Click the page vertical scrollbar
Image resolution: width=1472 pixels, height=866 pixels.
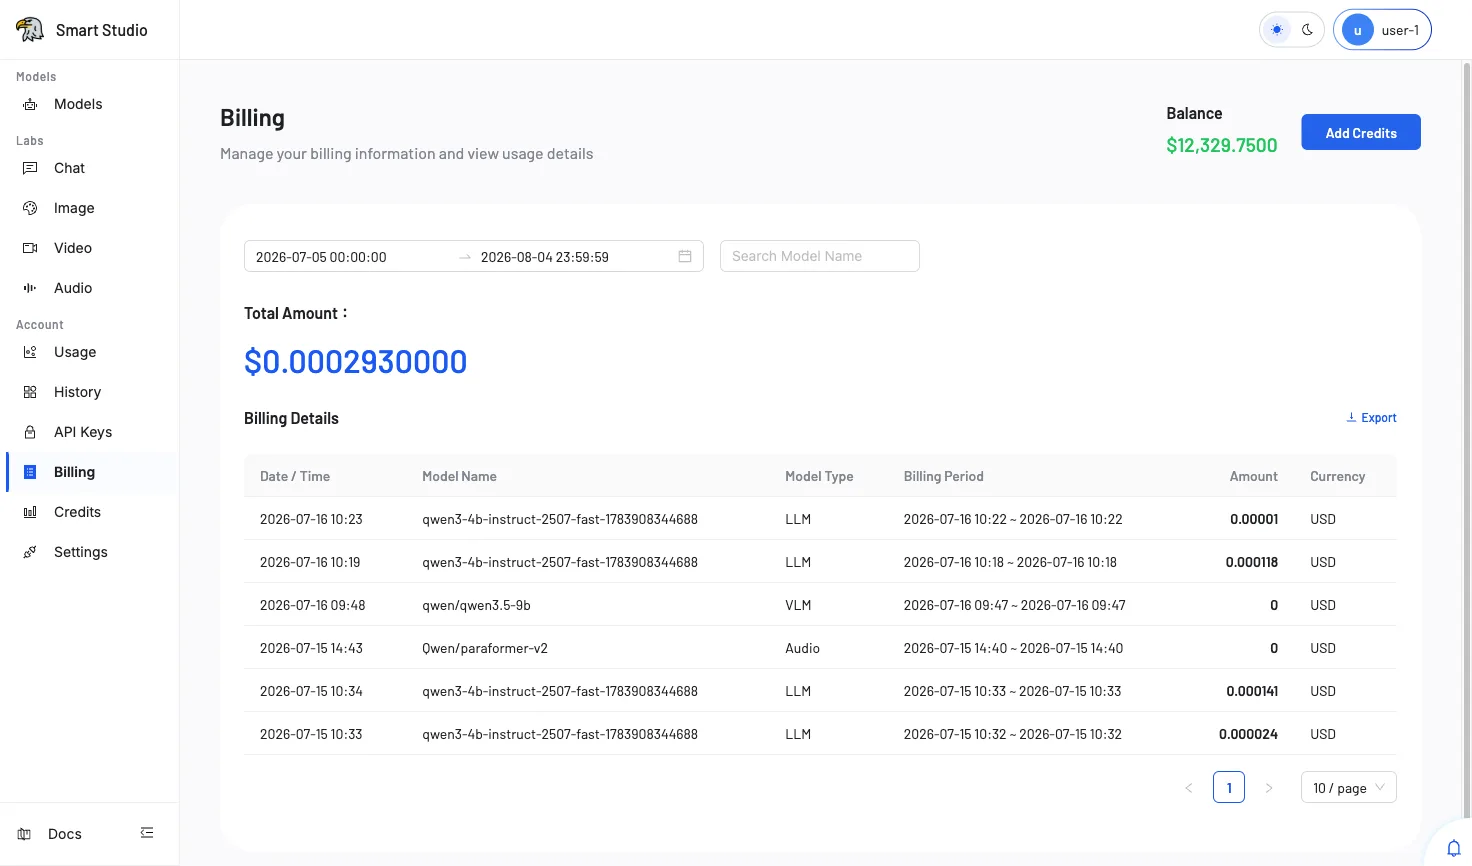(1467, 440)
